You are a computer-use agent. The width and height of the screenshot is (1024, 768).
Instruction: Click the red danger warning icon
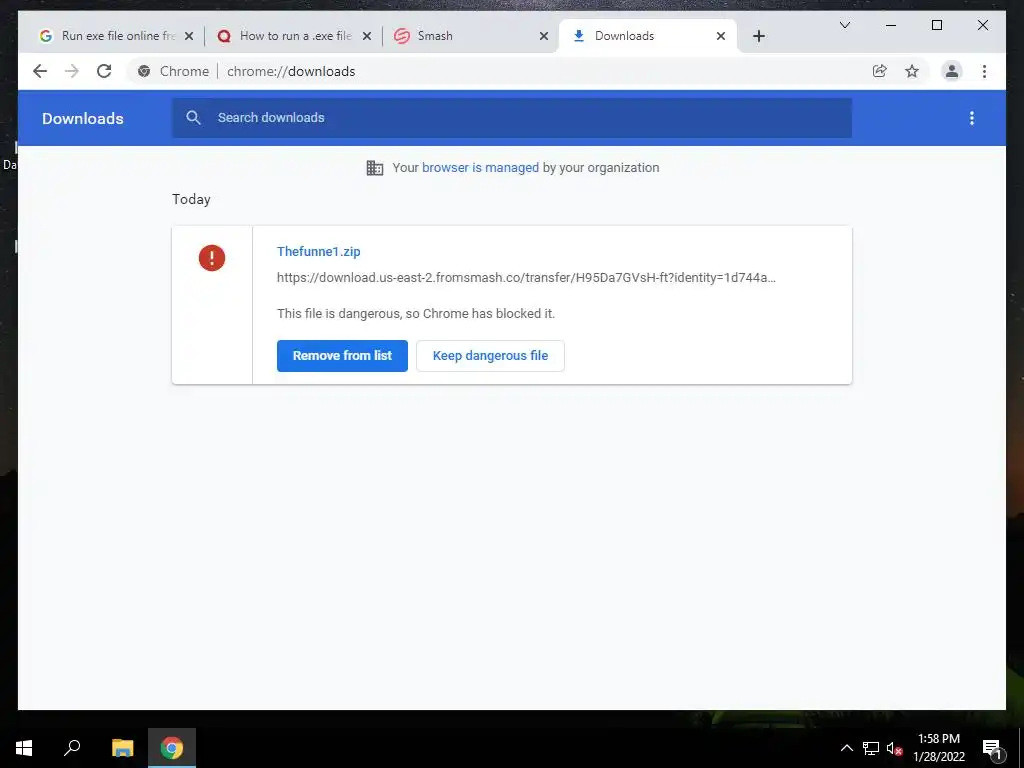212,257
